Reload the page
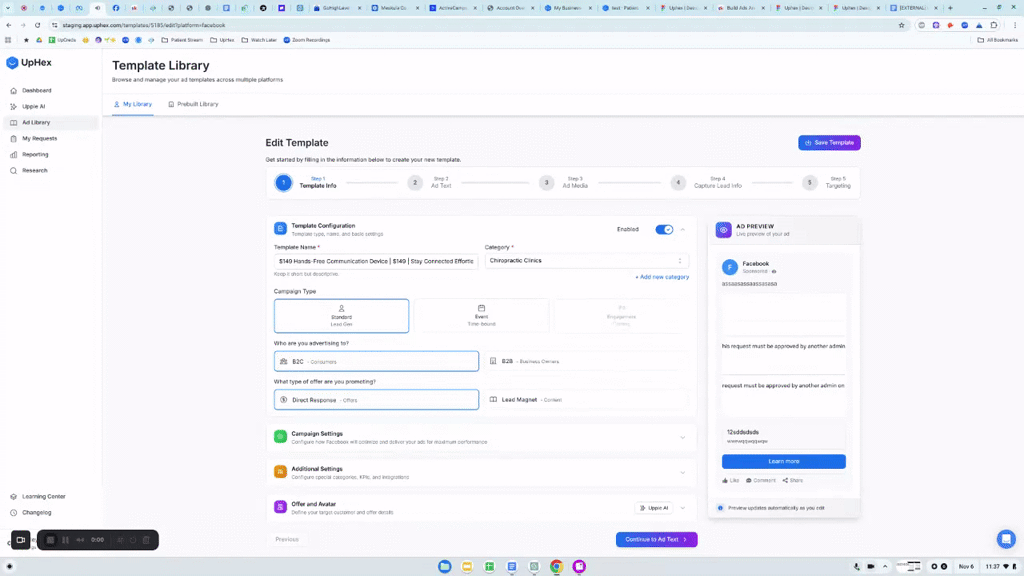The width and height of the screenshot is (1024, 576). coord(37,25)
